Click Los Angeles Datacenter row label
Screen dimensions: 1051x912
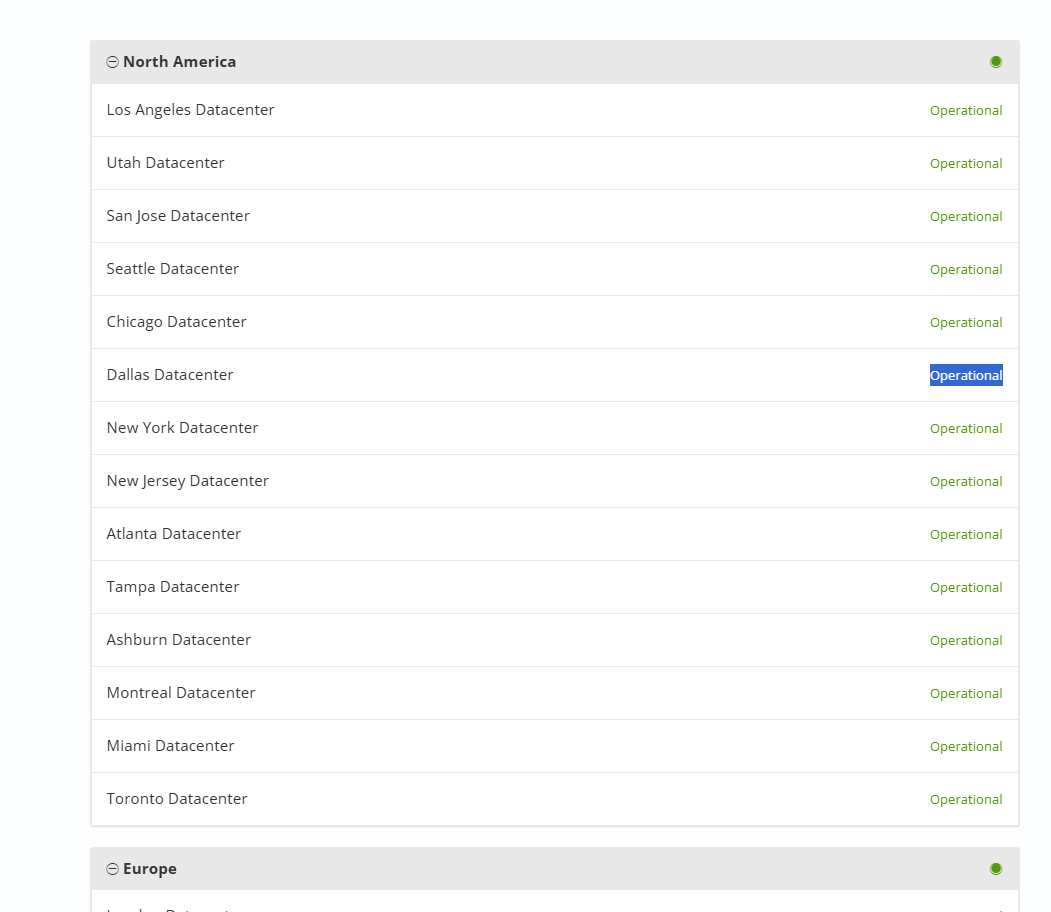point(190,110)
